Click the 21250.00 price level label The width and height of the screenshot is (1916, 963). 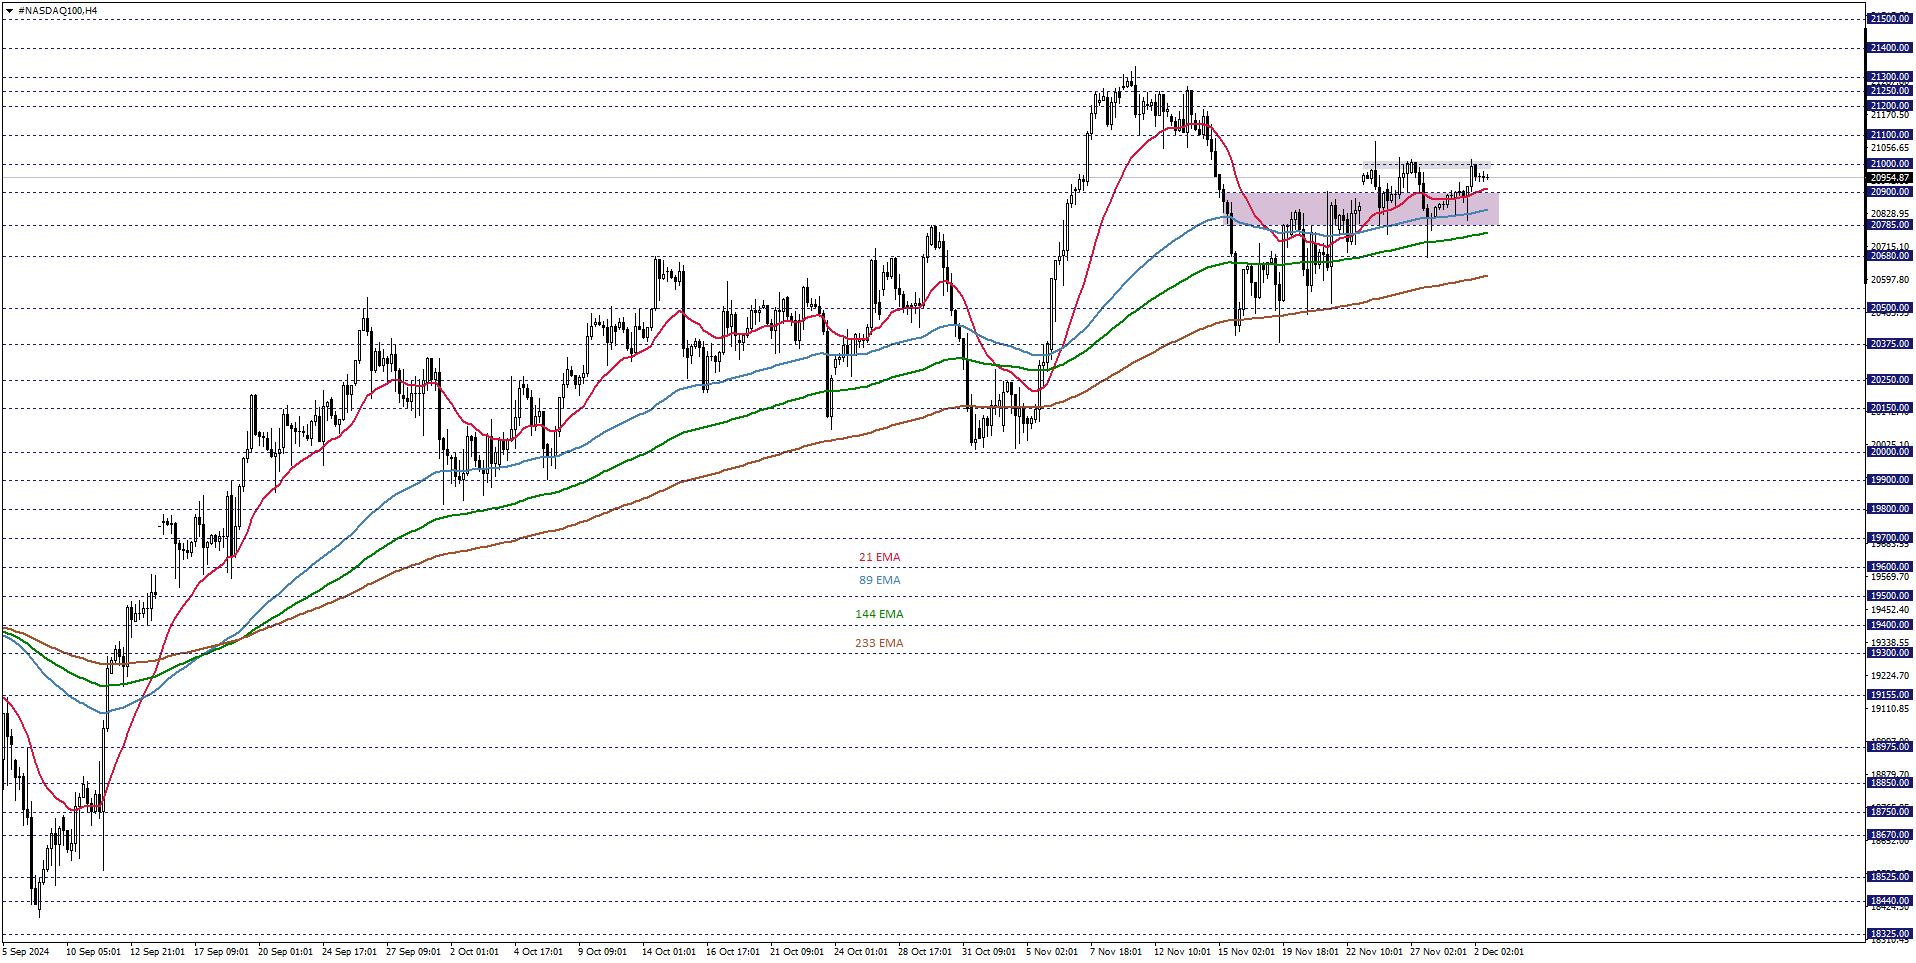pyautogui.click(x=1889, y=91)
